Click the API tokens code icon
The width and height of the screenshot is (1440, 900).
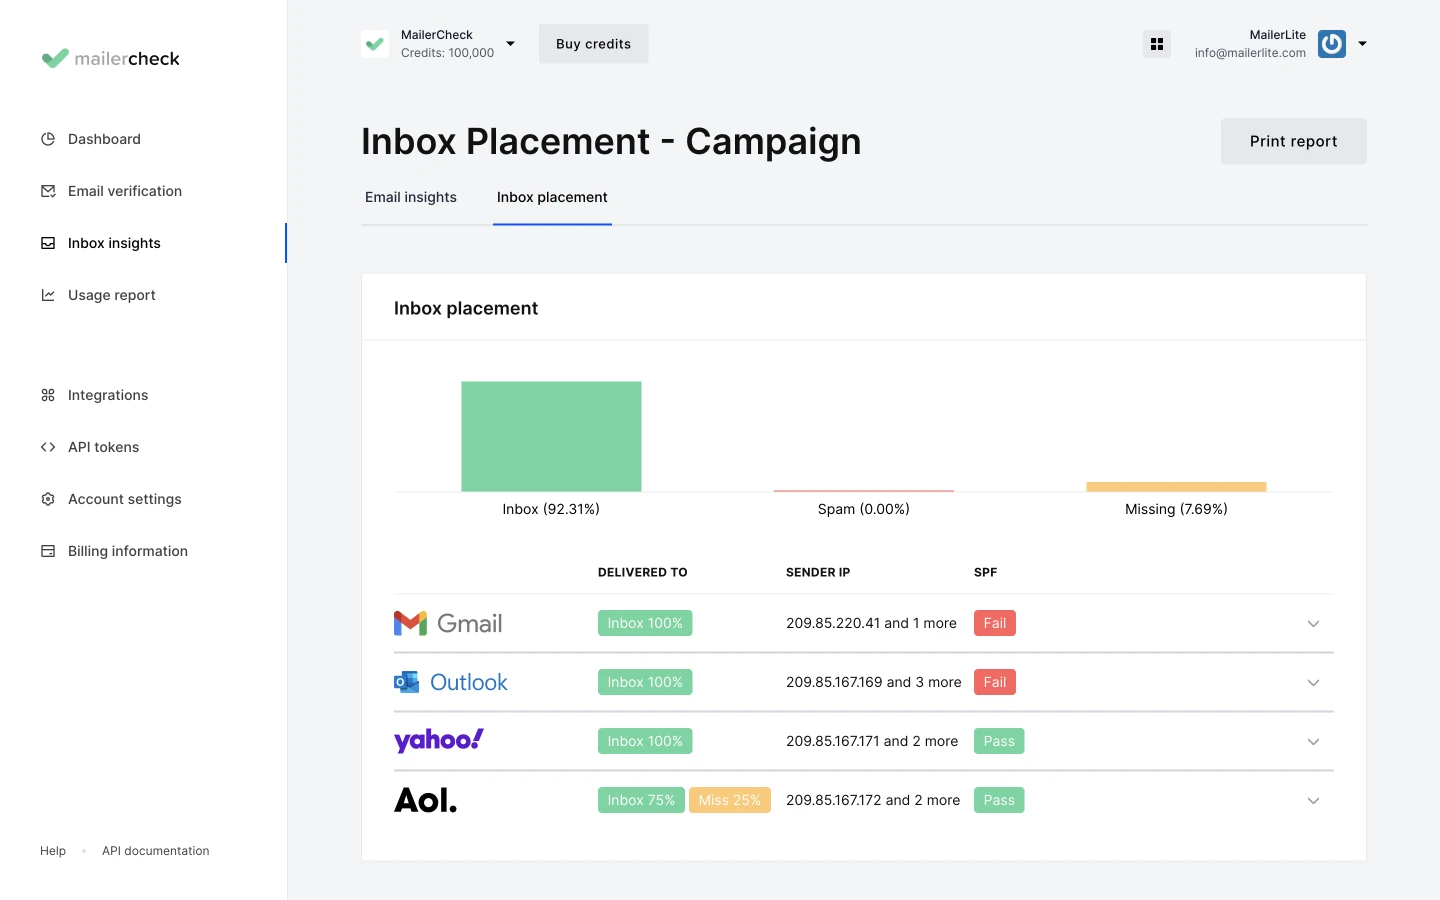click(x=48, y=447)
